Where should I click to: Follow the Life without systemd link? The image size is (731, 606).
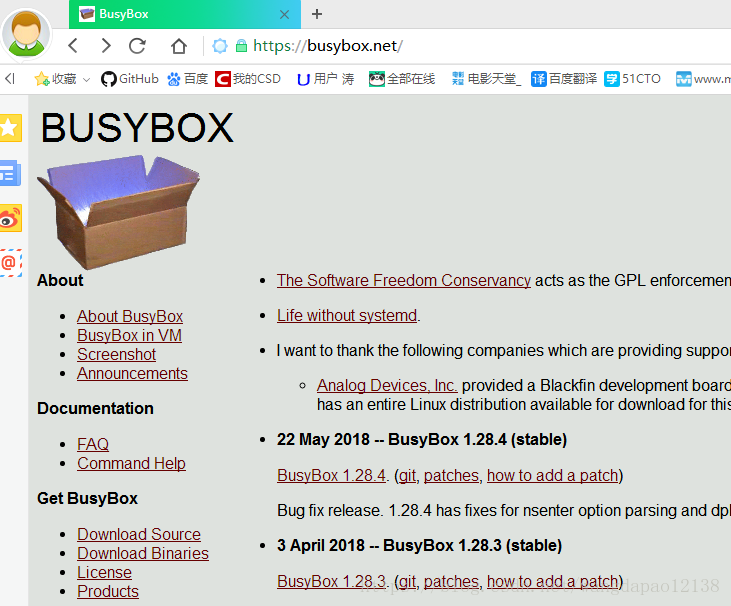(x=347, y=316)
